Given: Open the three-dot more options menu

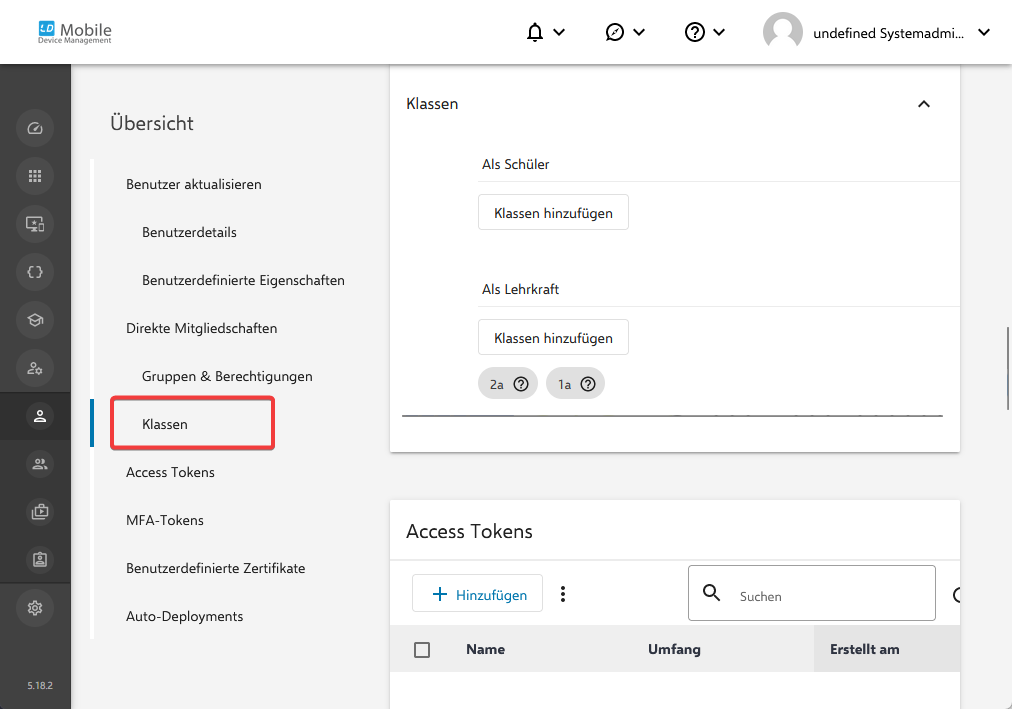Looking at the screenshot, I should pyautogui.click(x=563, y=594).
